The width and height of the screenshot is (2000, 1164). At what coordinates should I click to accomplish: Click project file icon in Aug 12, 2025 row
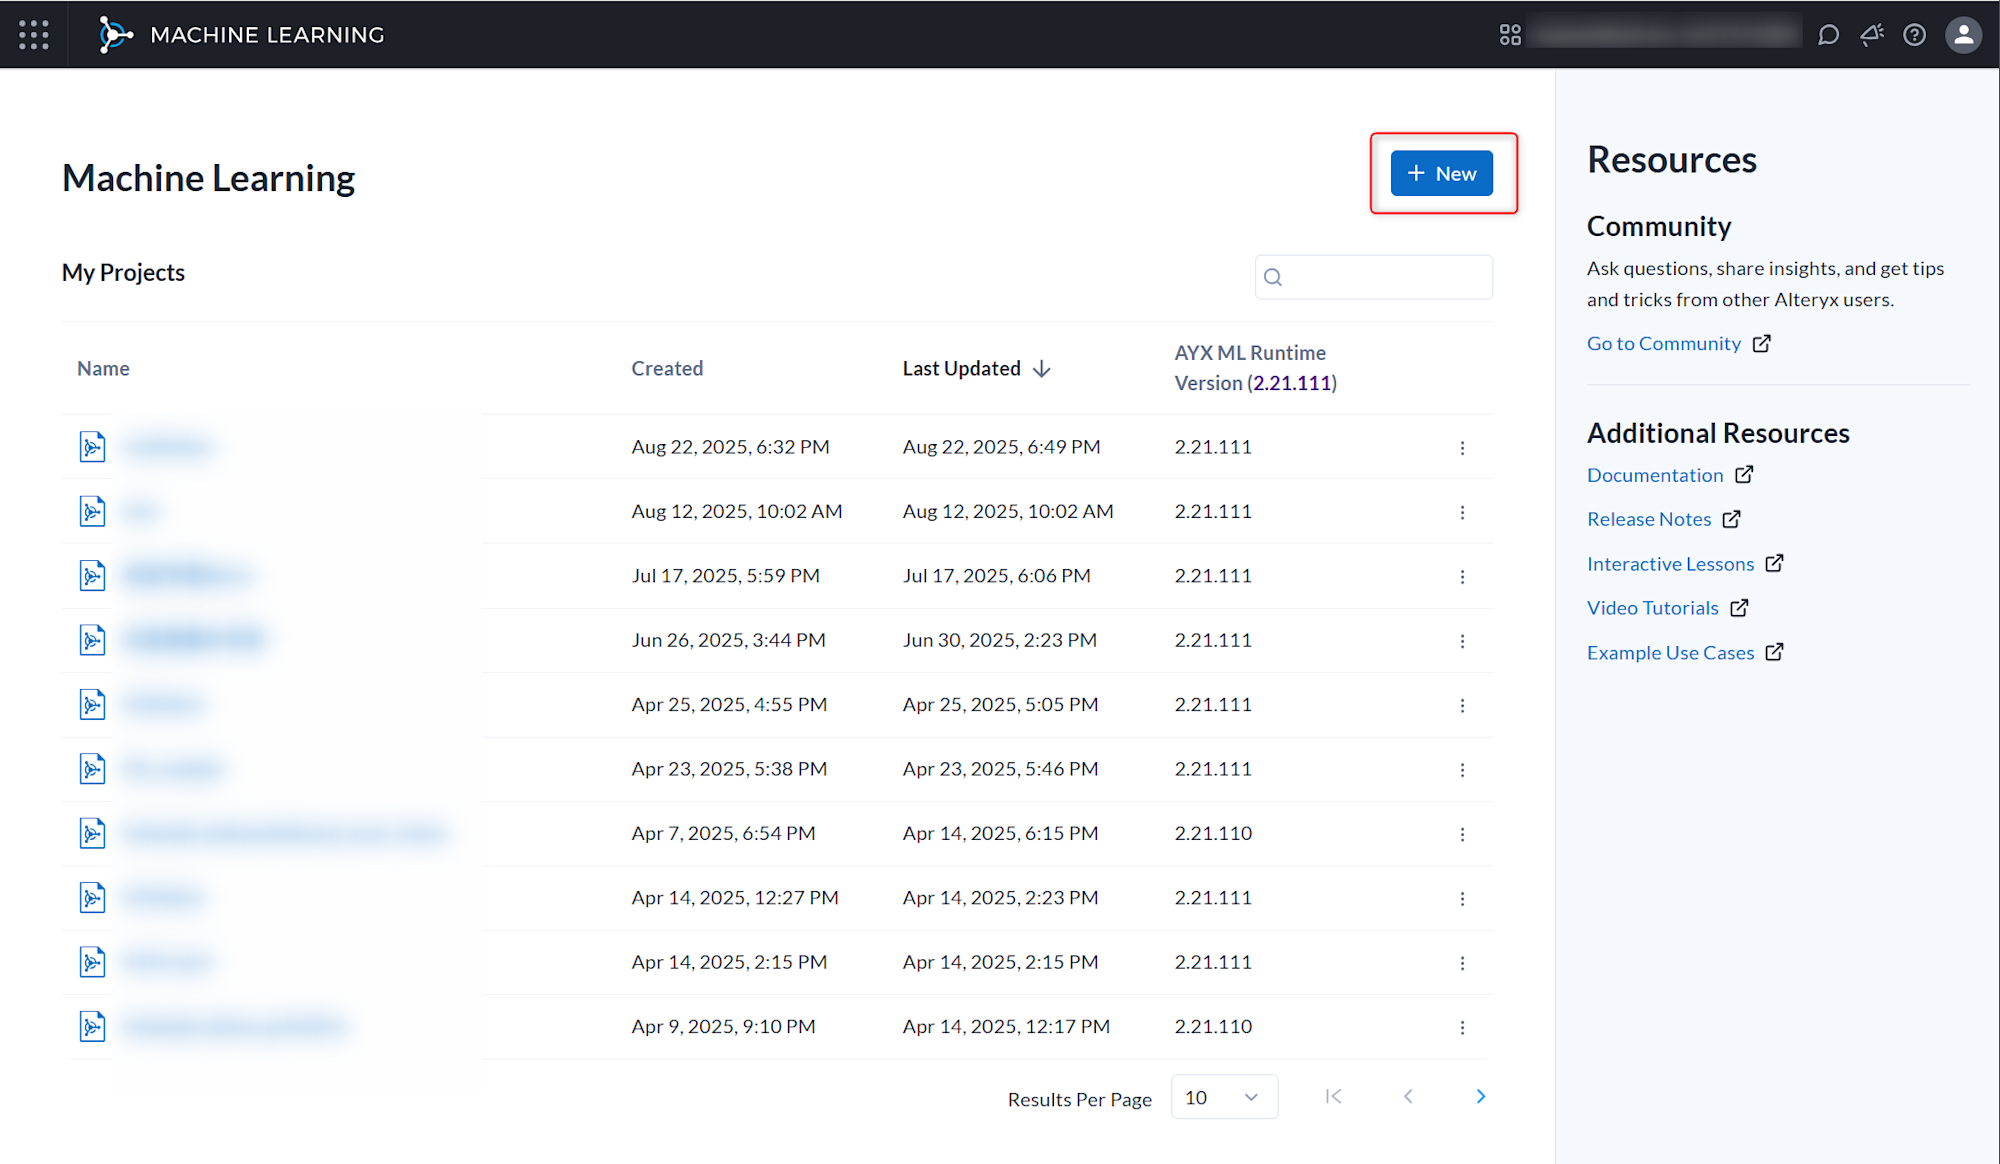[x=92, y=511]
